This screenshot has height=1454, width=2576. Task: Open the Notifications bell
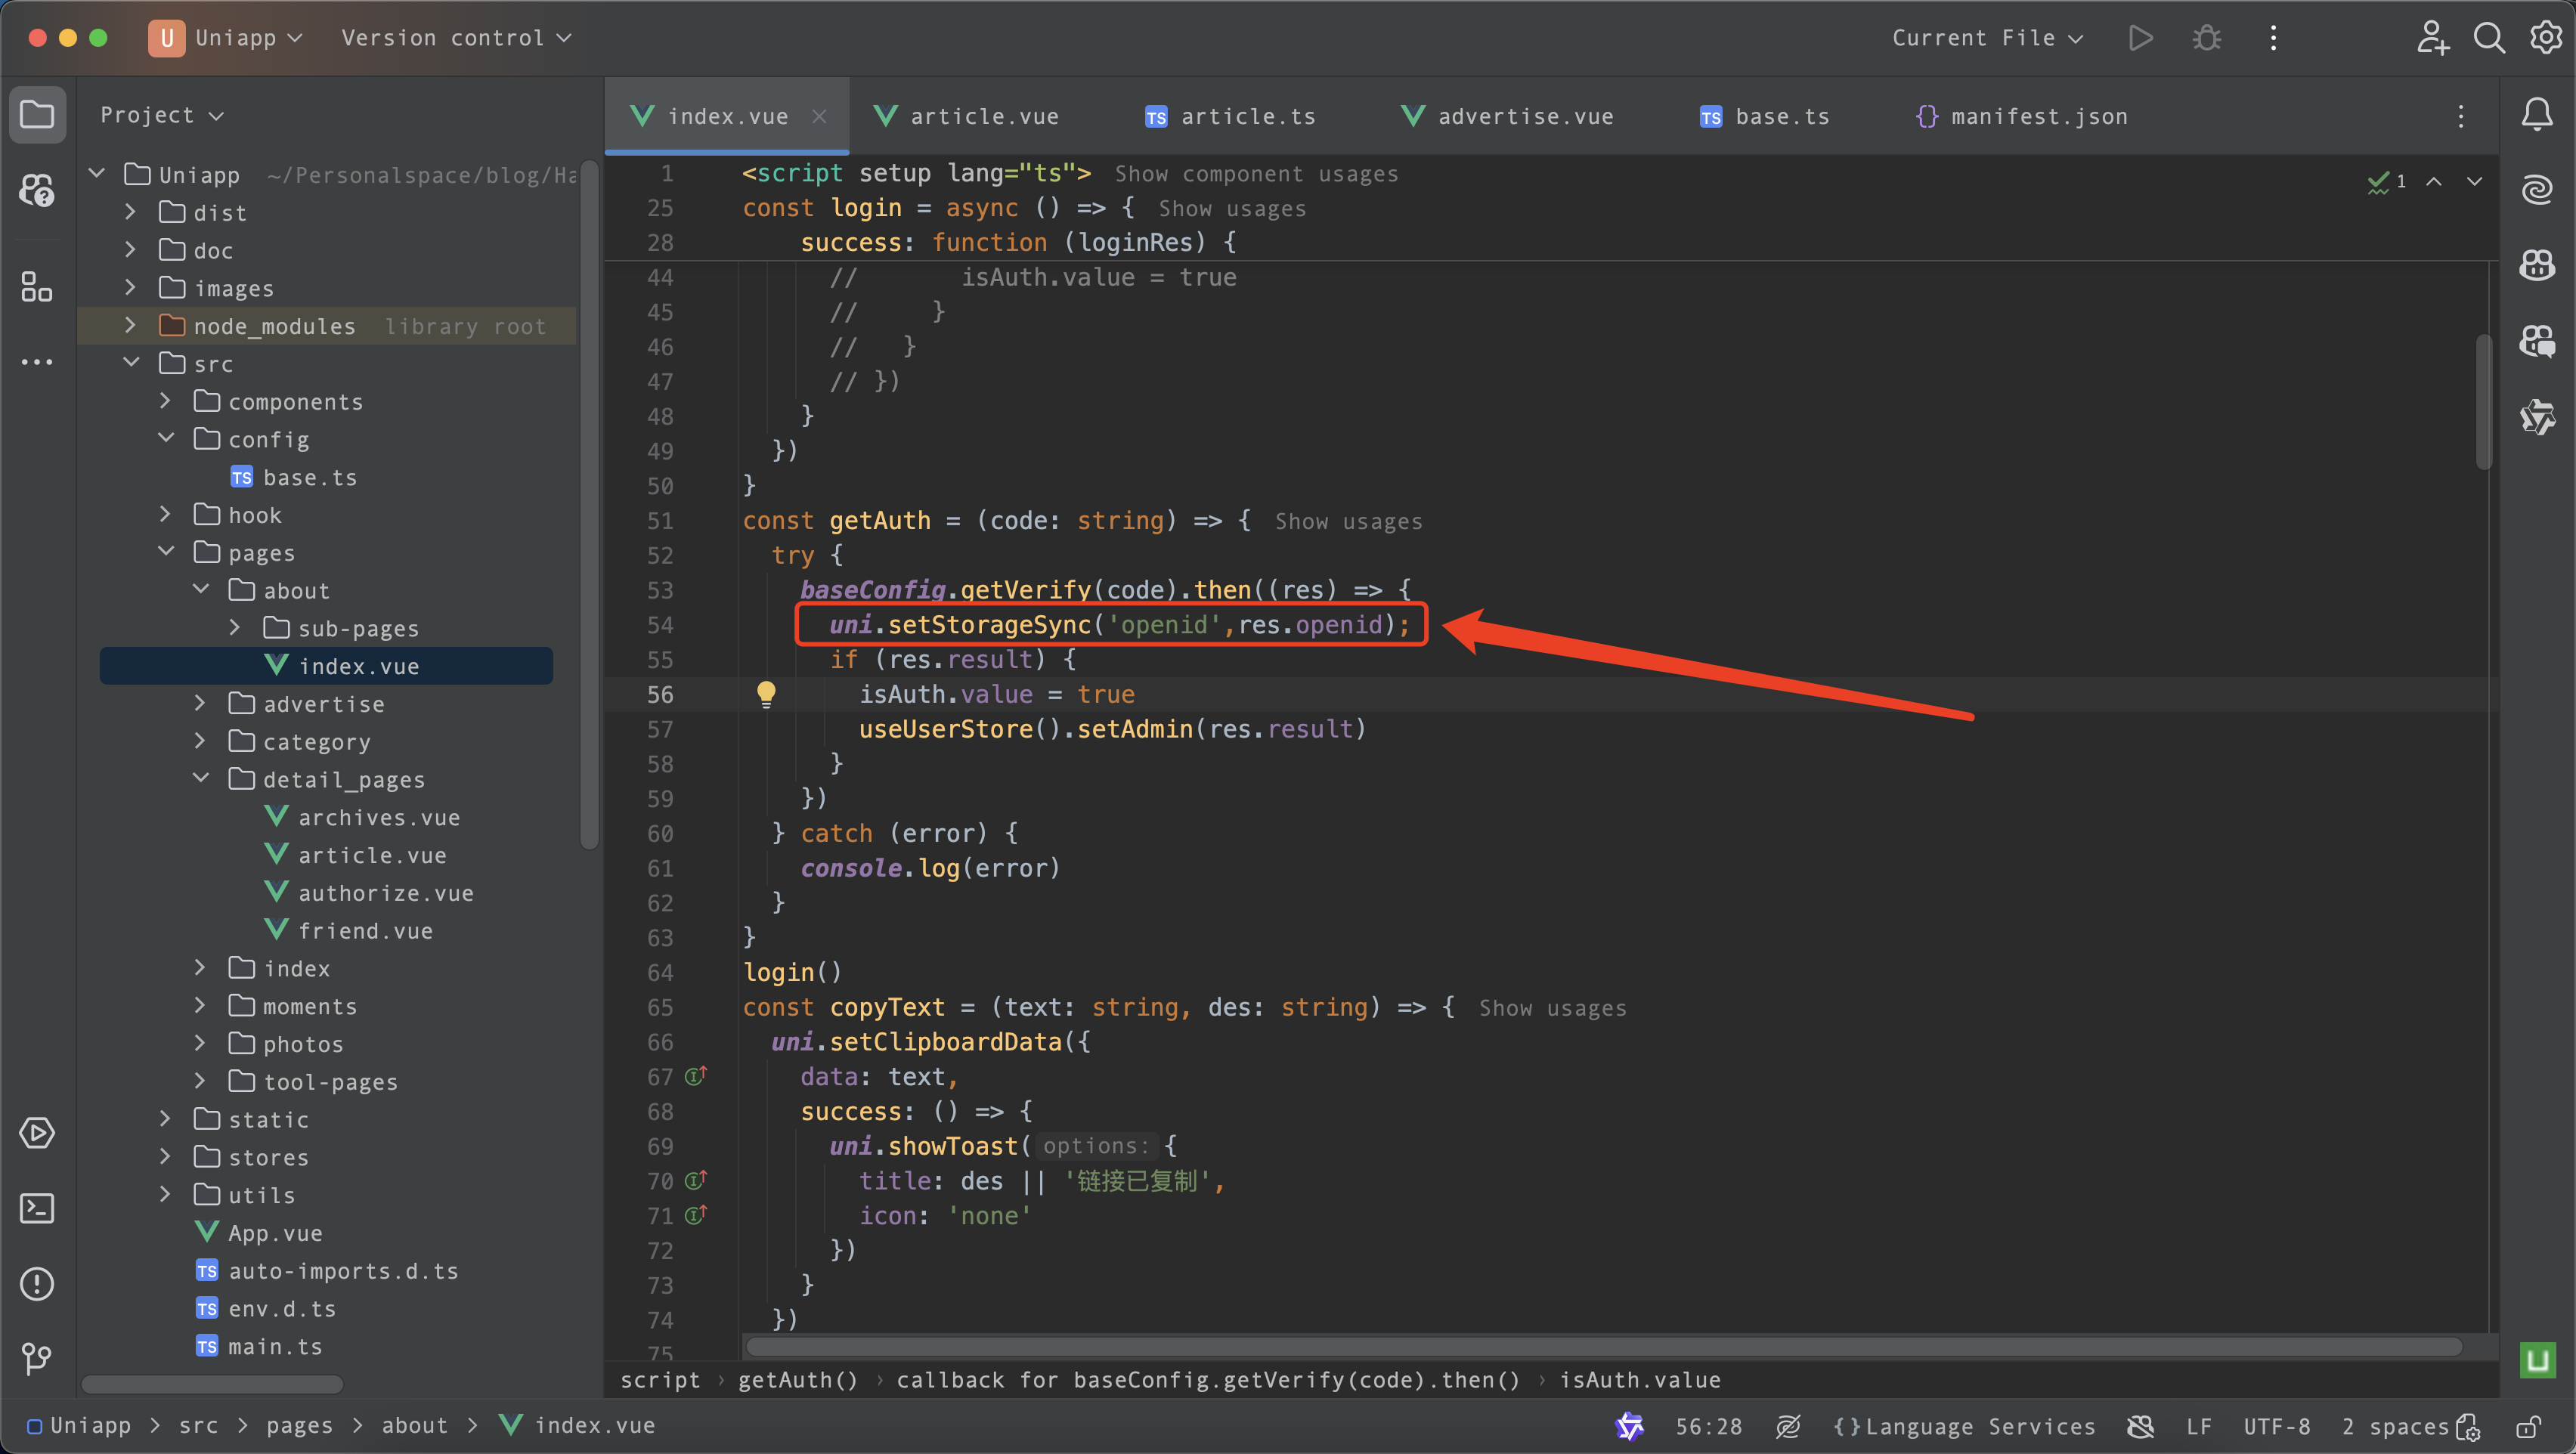tap(2536, 115)
